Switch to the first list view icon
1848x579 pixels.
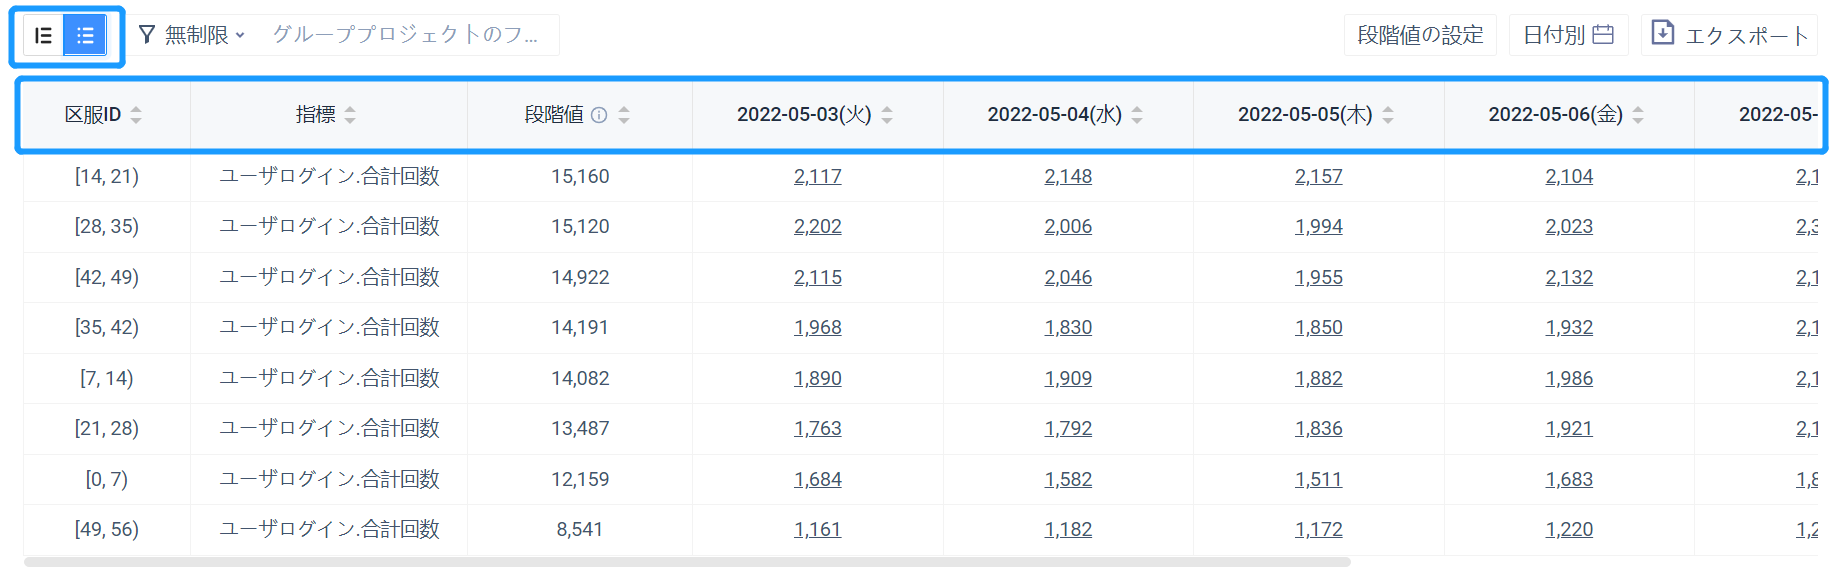(x=43, y=36)
